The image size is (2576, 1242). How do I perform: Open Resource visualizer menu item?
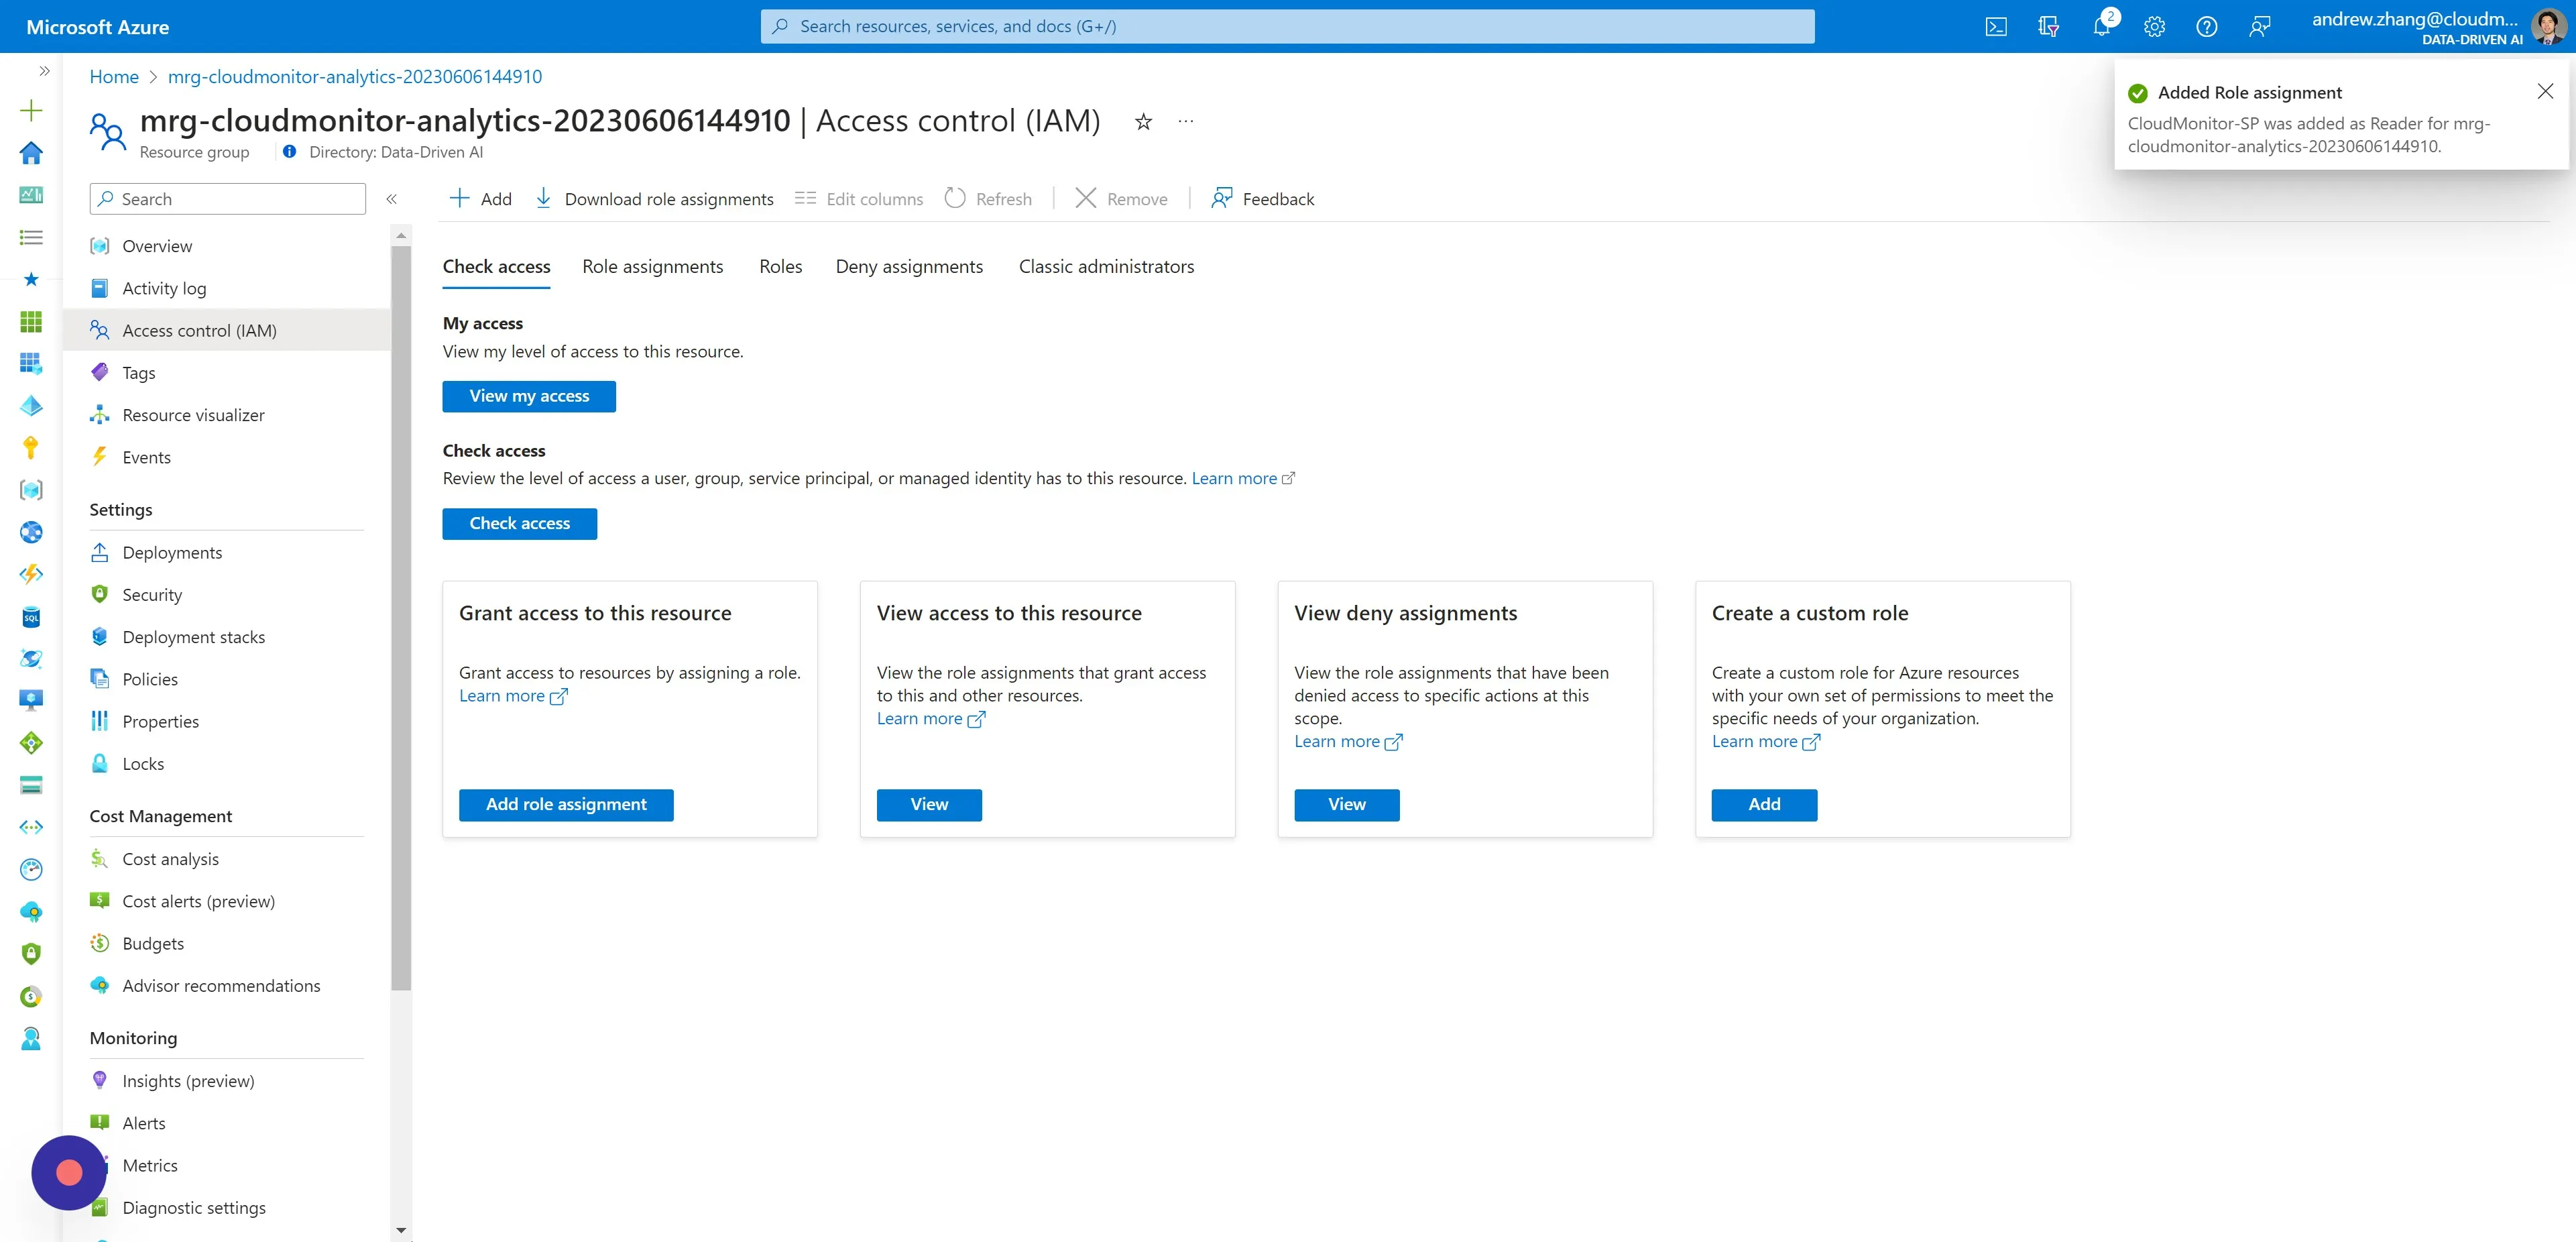coord(227,415)
